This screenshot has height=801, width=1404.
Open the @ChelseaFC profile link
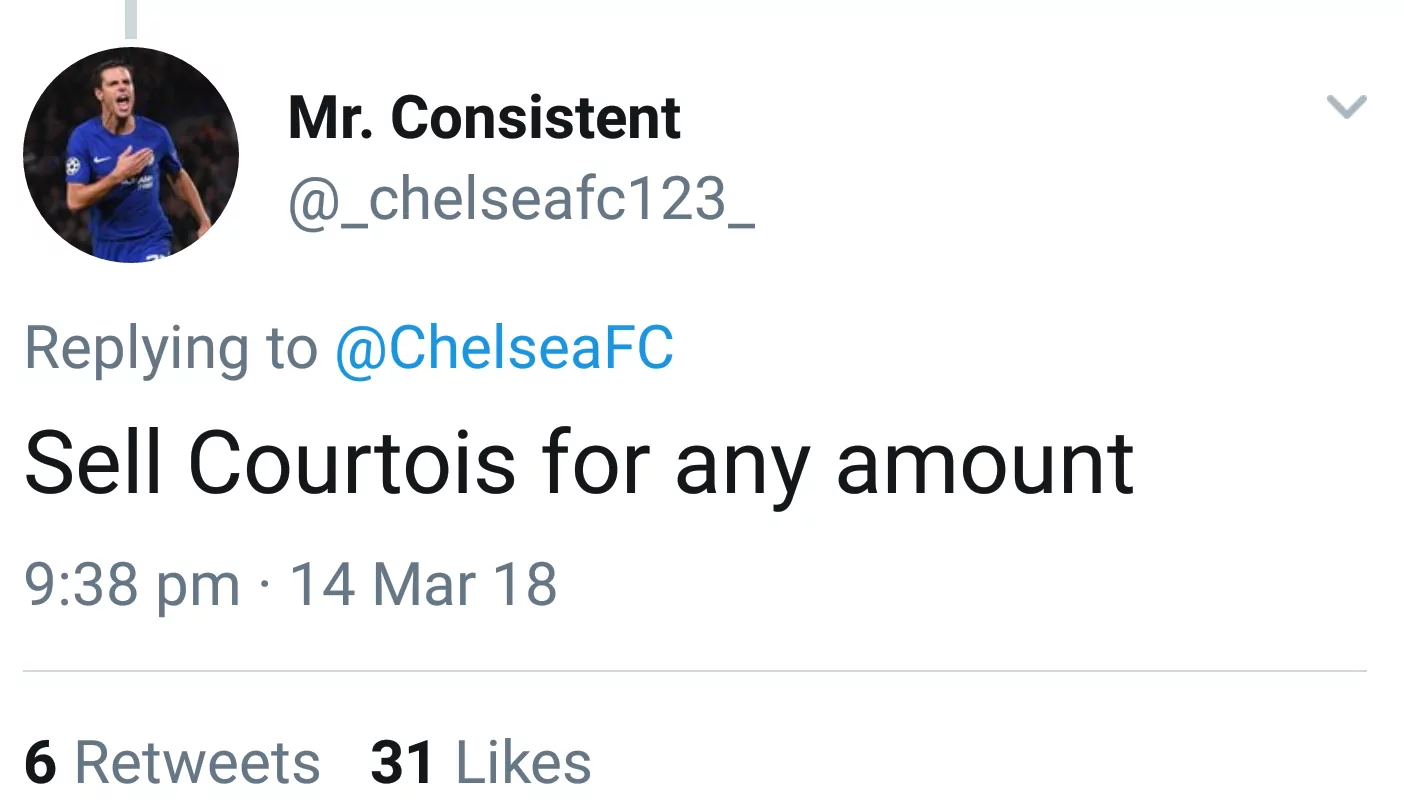coord(504,347)
